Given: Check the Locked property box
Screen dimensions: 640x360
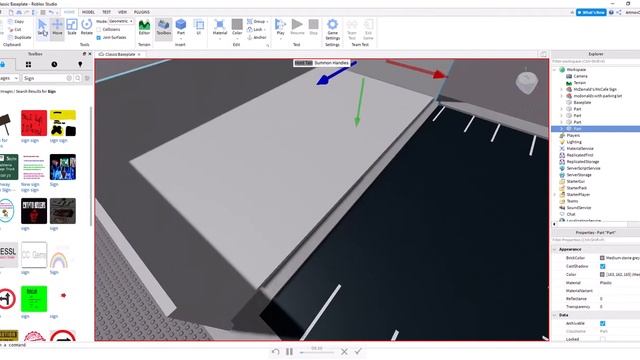Looking at the screenshot, I should 602,339.
